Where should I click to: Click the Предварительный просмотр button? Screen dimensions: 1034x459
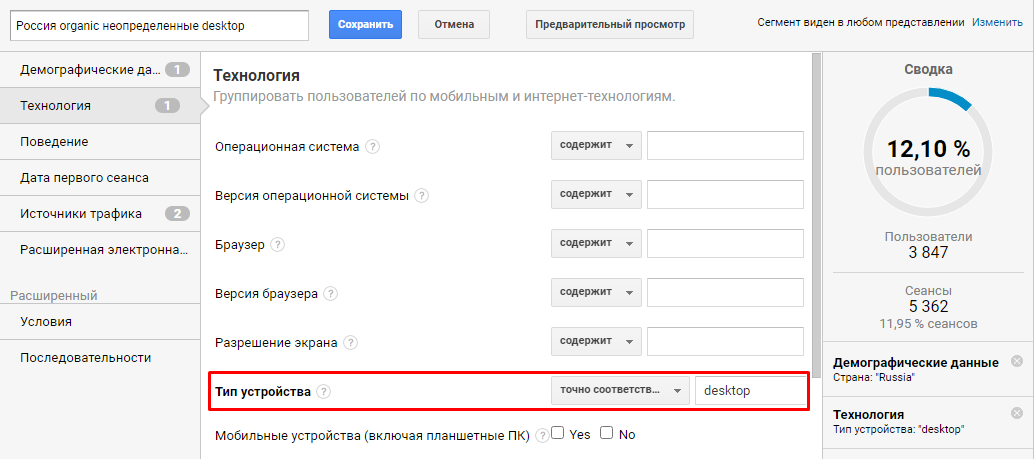point(610,24)
